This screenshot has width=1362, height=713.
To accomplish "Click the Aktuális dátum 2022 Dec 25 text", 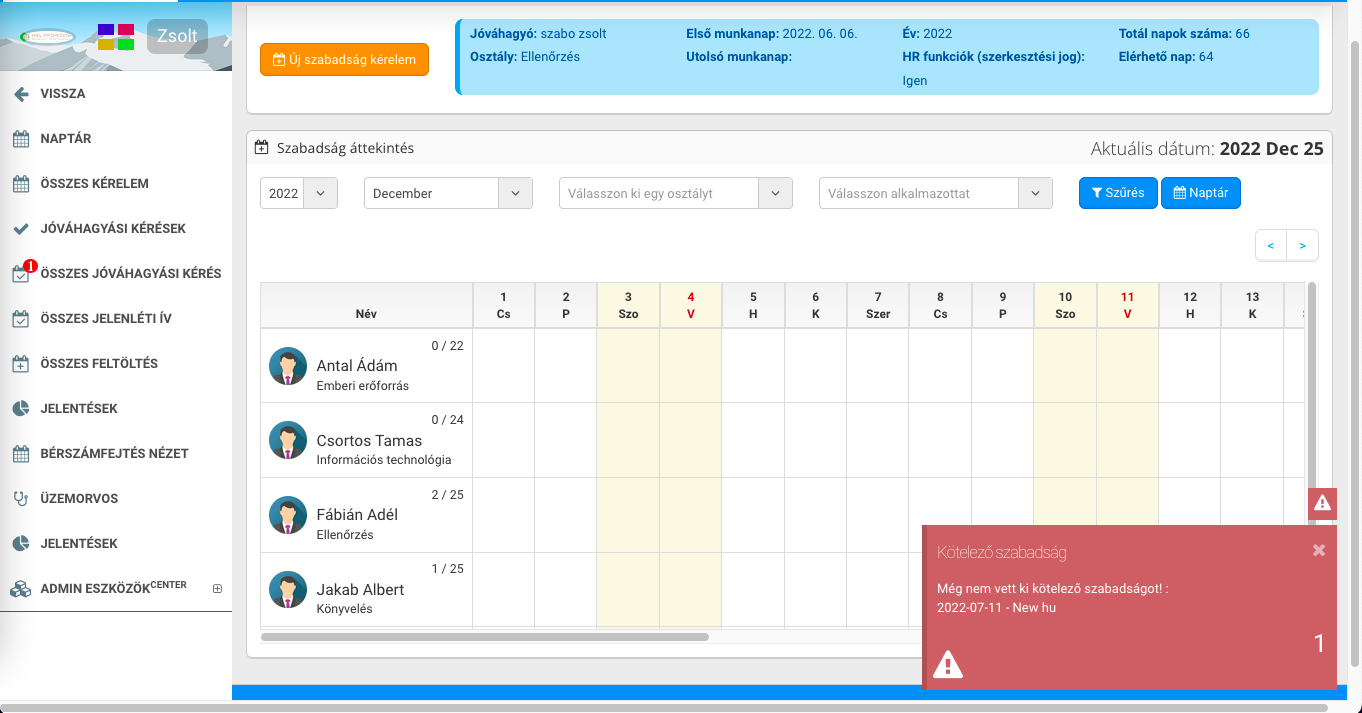I will (x=1207, y=149).
